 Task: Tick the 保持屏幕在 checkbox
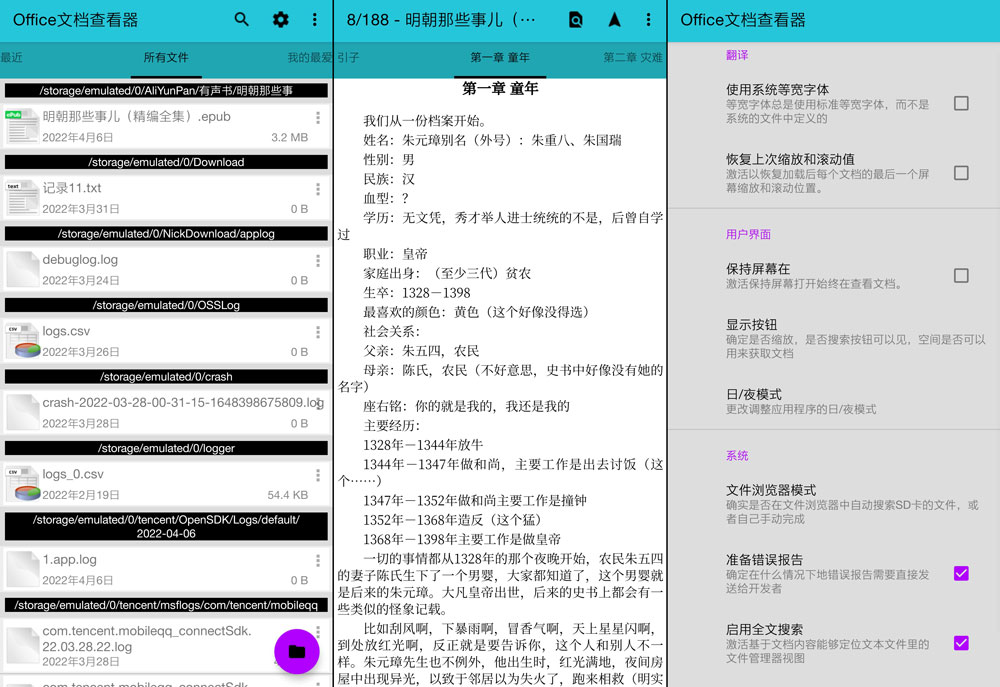961,276
